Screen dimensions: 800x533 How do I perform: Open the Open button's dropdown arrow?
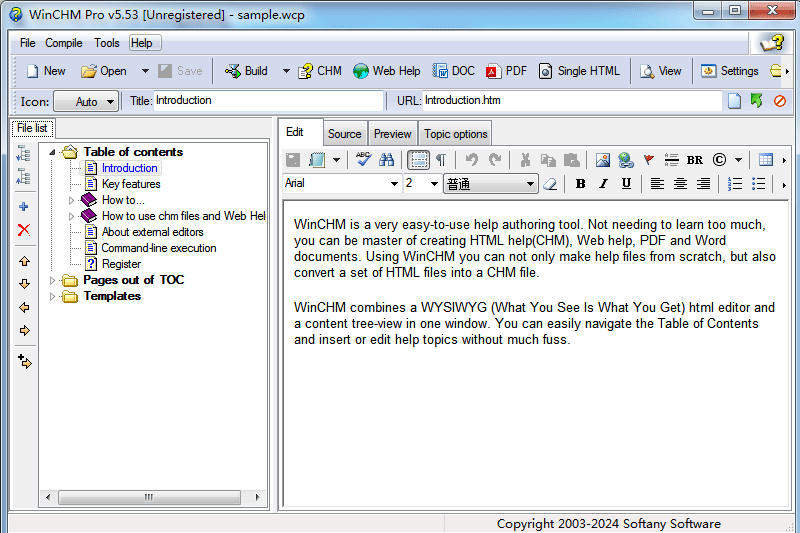coord(145,71)
